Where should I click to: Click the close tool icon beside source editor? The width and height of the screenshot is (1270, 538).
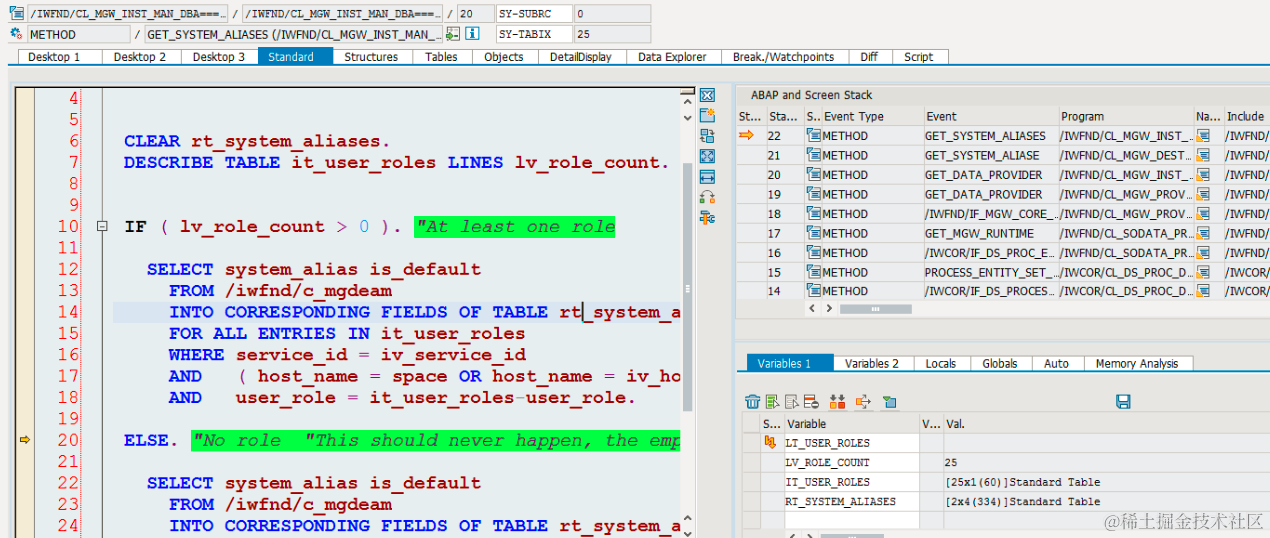[708, 95]
